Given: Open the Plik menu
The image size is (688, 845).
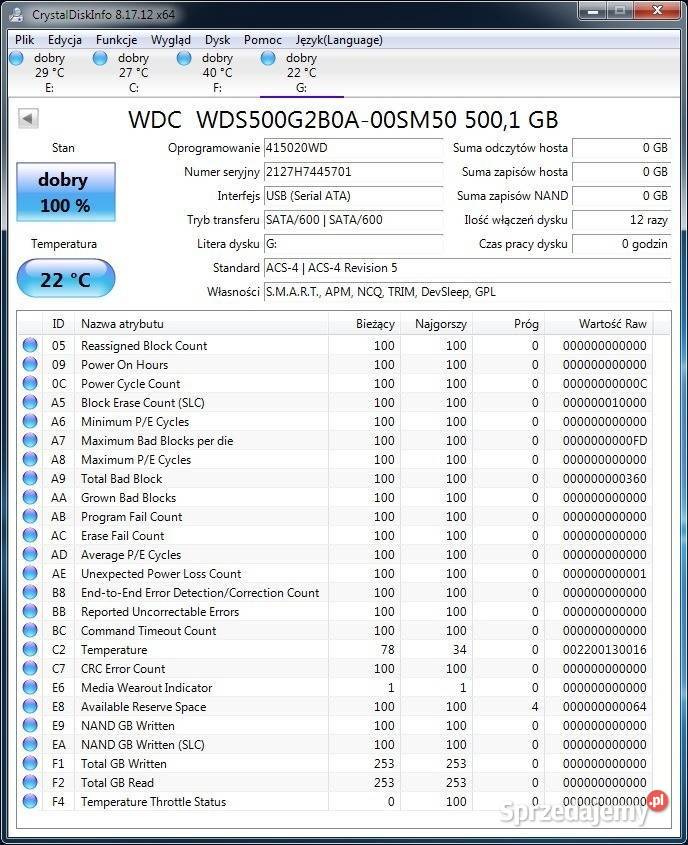Looking at the screenshot, I should click(25, 40).
